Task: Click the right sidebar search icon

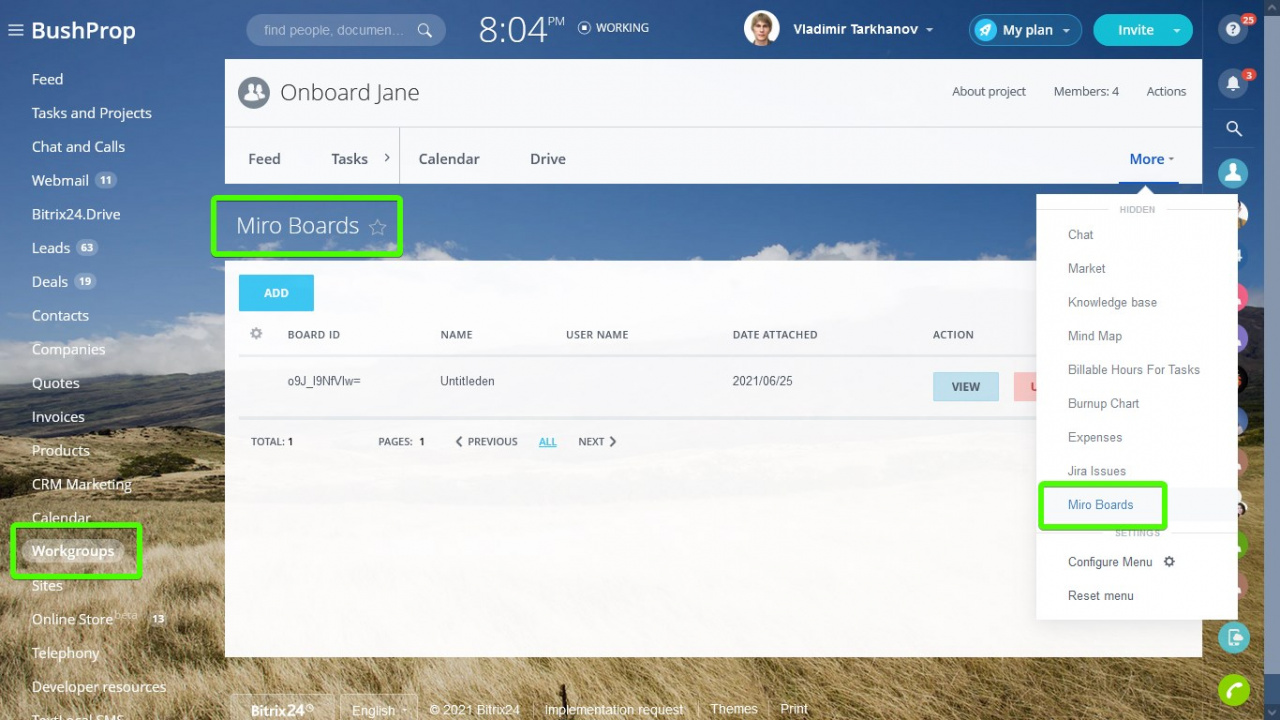Action: 1234,128
